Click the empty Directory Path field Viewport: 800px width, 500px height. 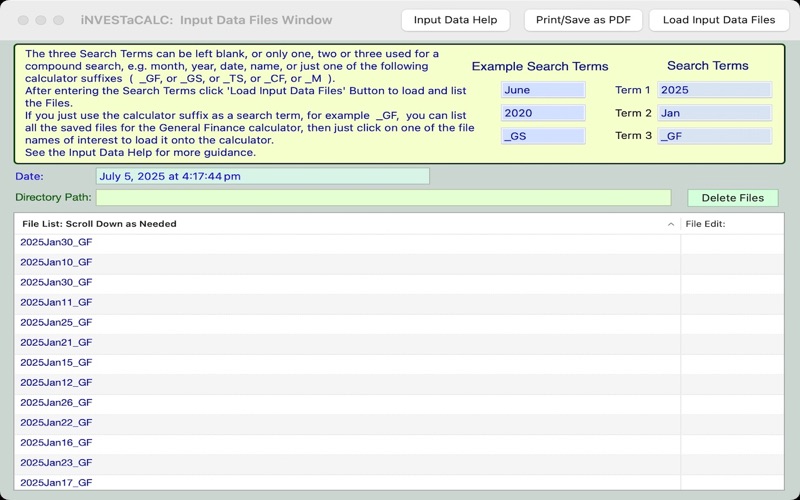pos(383,197)
